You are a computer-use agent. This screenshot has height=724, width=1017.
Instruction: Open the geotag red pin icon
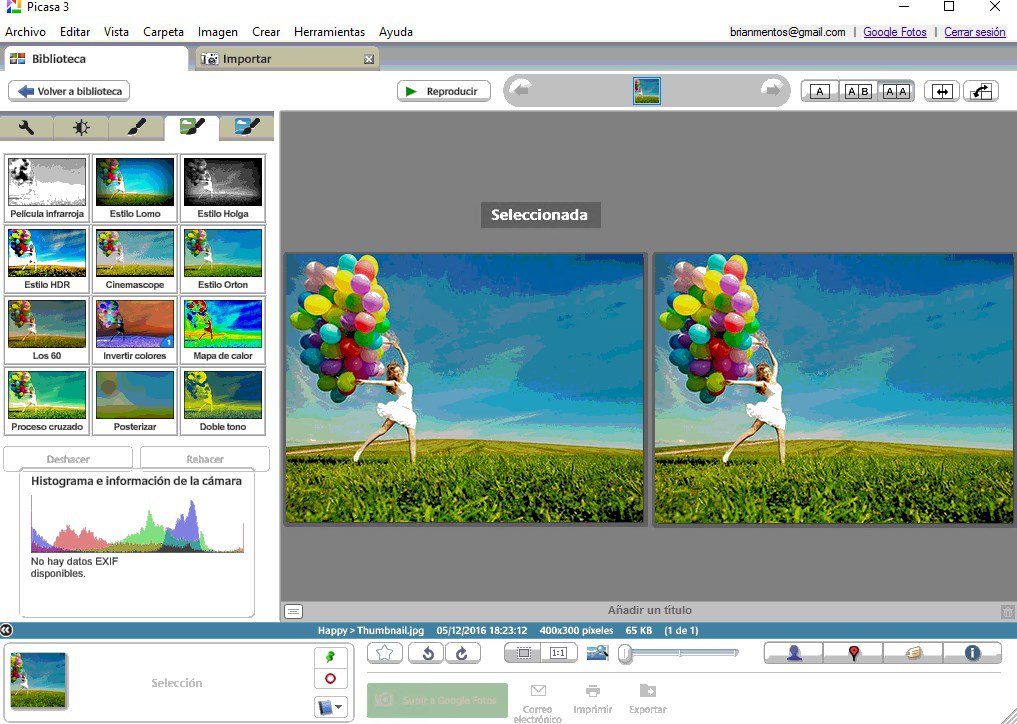[852, 653]
